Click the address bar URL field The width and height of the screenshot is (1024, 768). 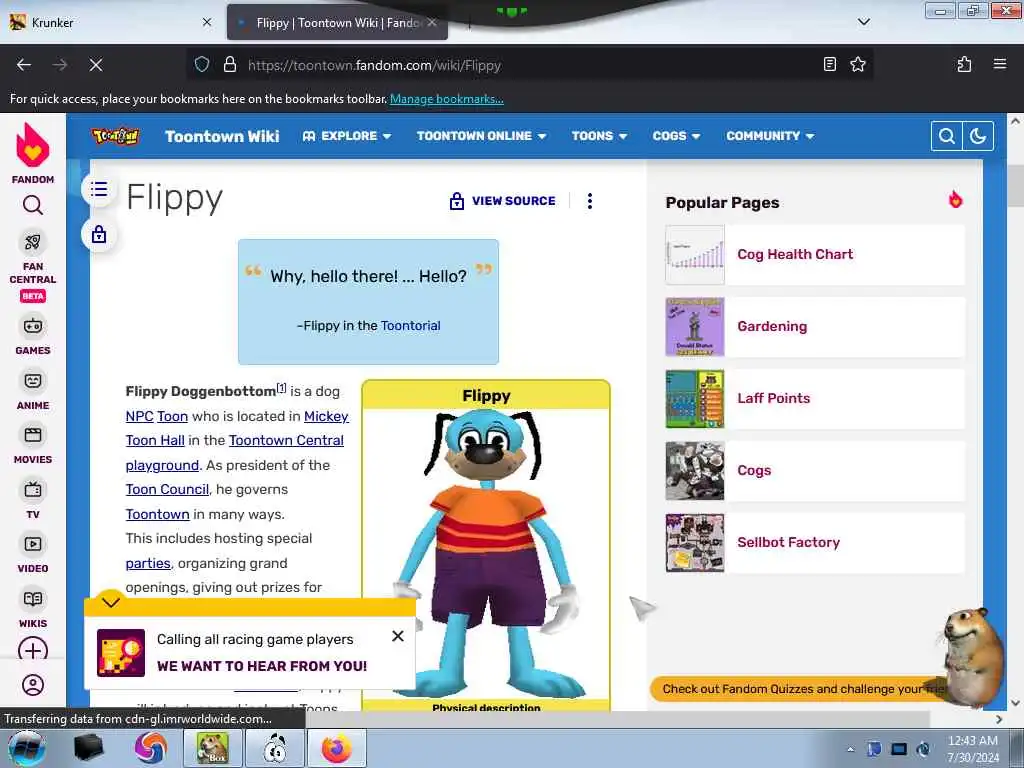tap(529, 65)
